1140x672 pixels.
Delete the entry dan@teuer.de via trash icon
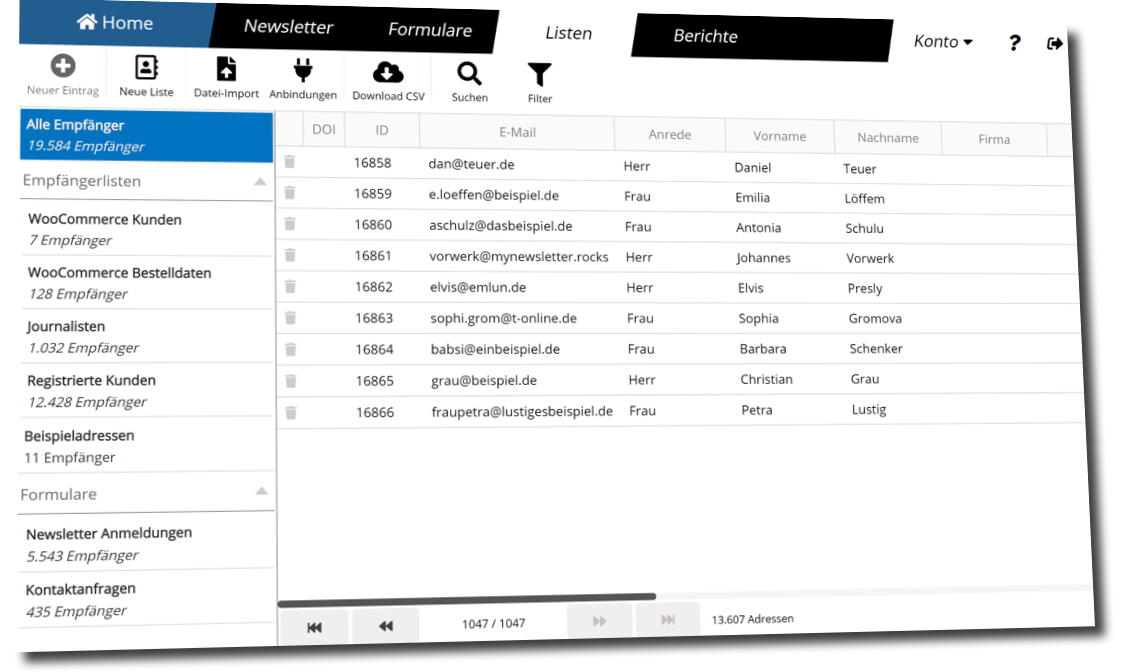click(289, 162)
